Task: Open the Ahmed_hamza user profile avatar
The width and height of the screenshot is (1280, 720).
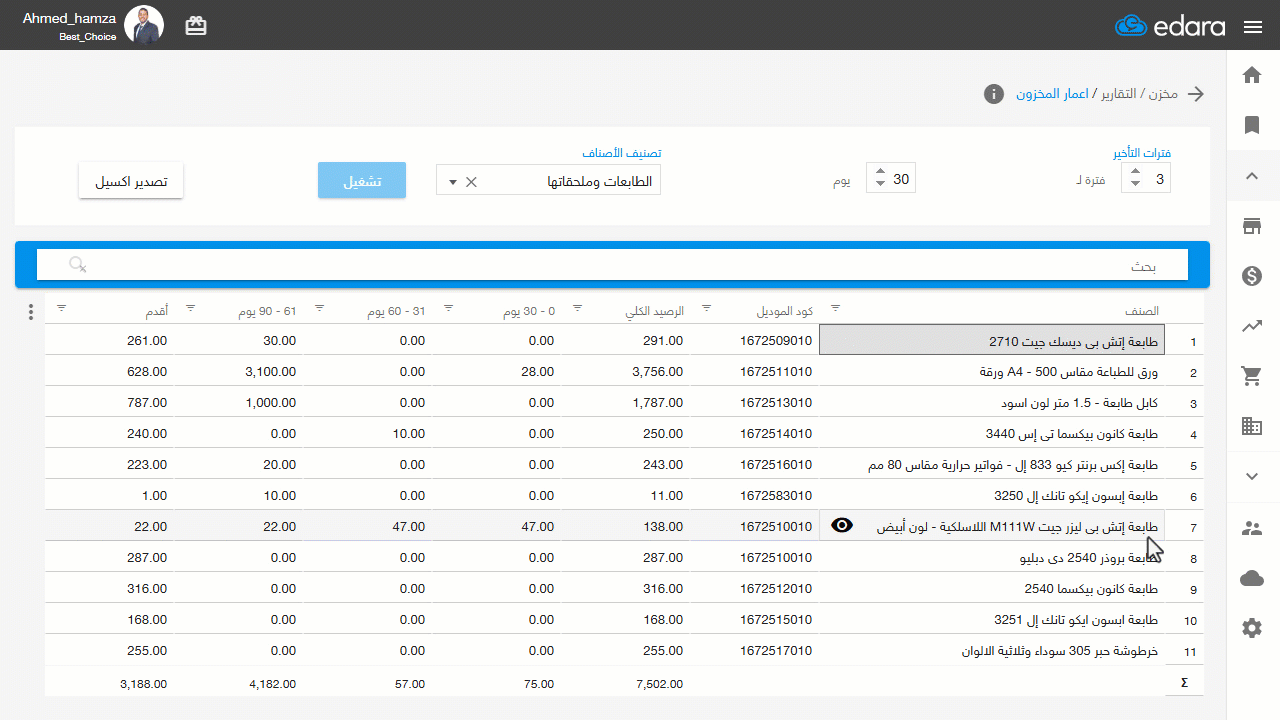Action: pos(144,25)
